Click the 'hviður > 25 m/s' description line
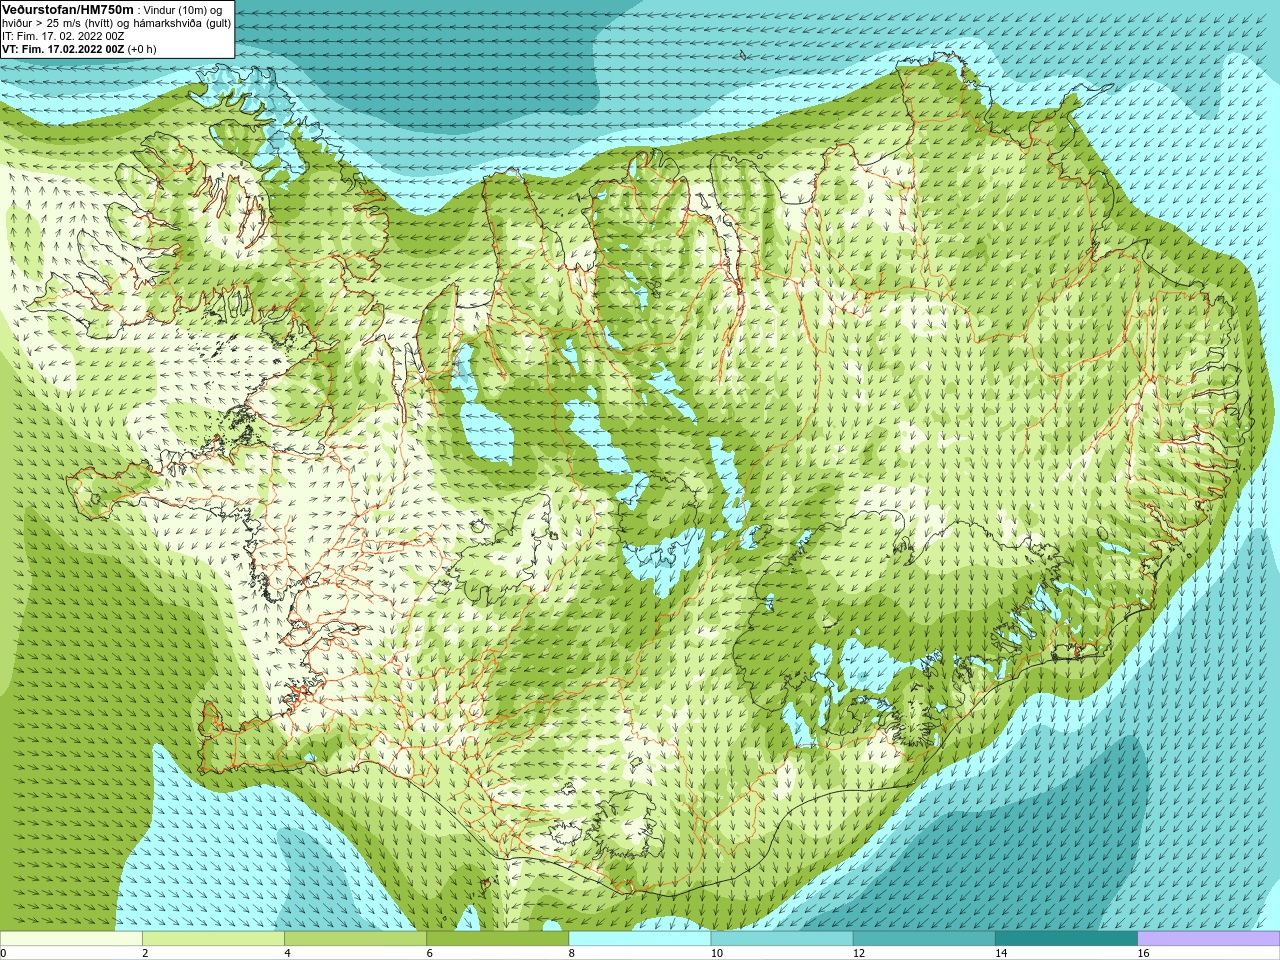This screenshot has width=1280, height=960. 117,23
